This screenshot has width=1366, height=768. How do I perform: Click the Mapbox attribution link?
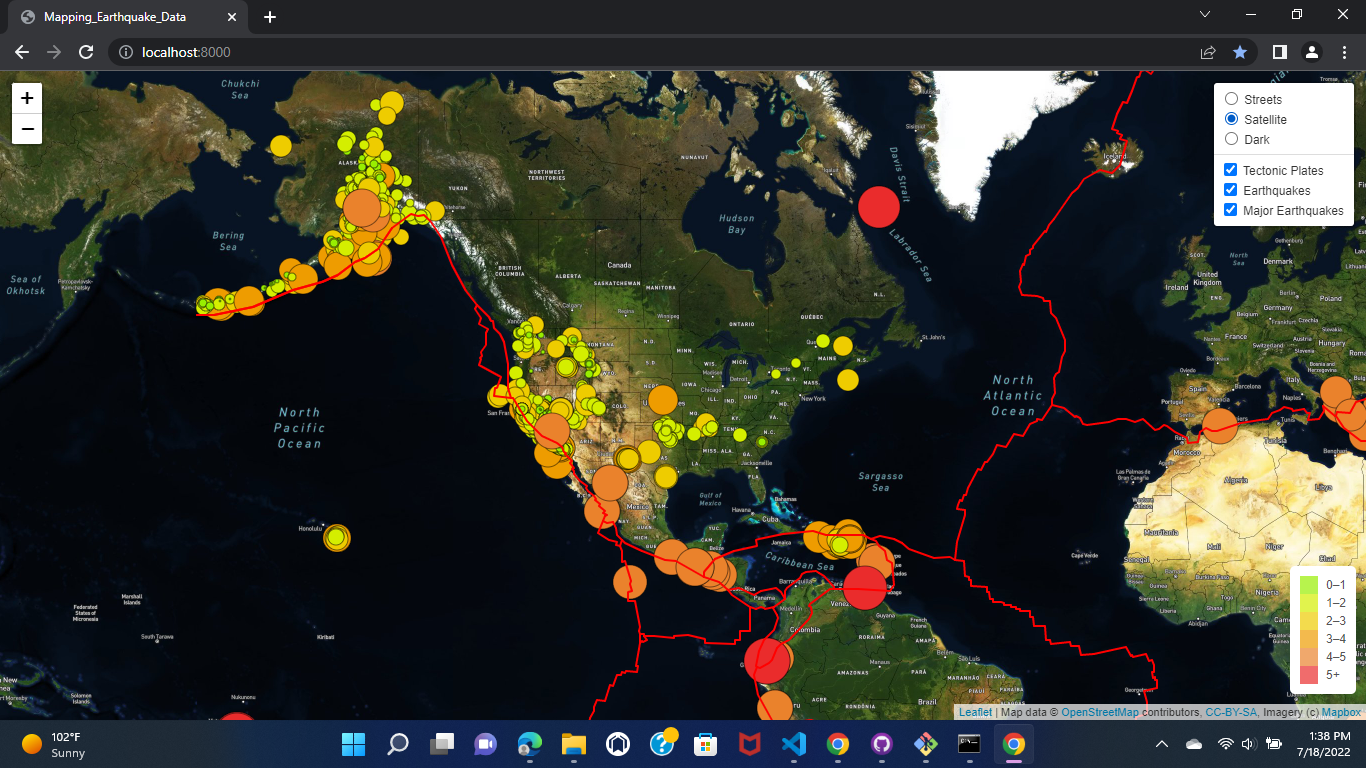(x=1340, y=712)
